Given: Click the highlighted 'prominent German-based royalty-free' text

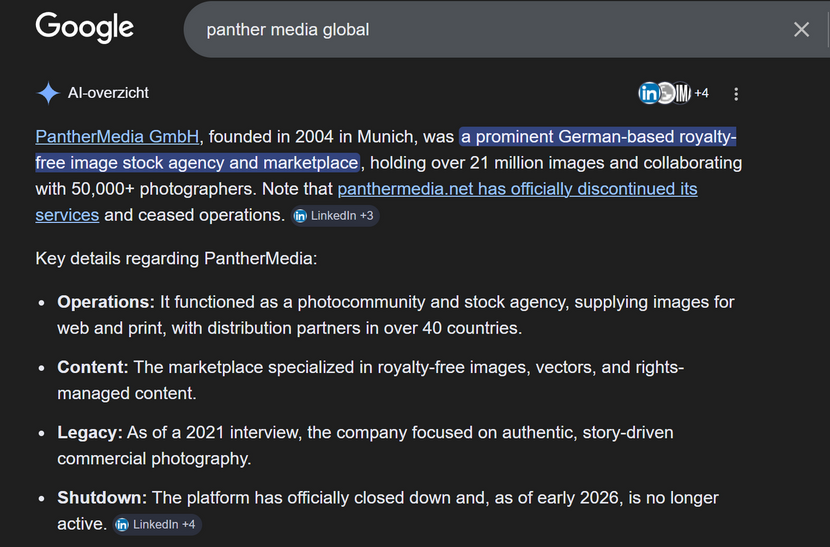Looking at the screenshot, I should [597, 137].
